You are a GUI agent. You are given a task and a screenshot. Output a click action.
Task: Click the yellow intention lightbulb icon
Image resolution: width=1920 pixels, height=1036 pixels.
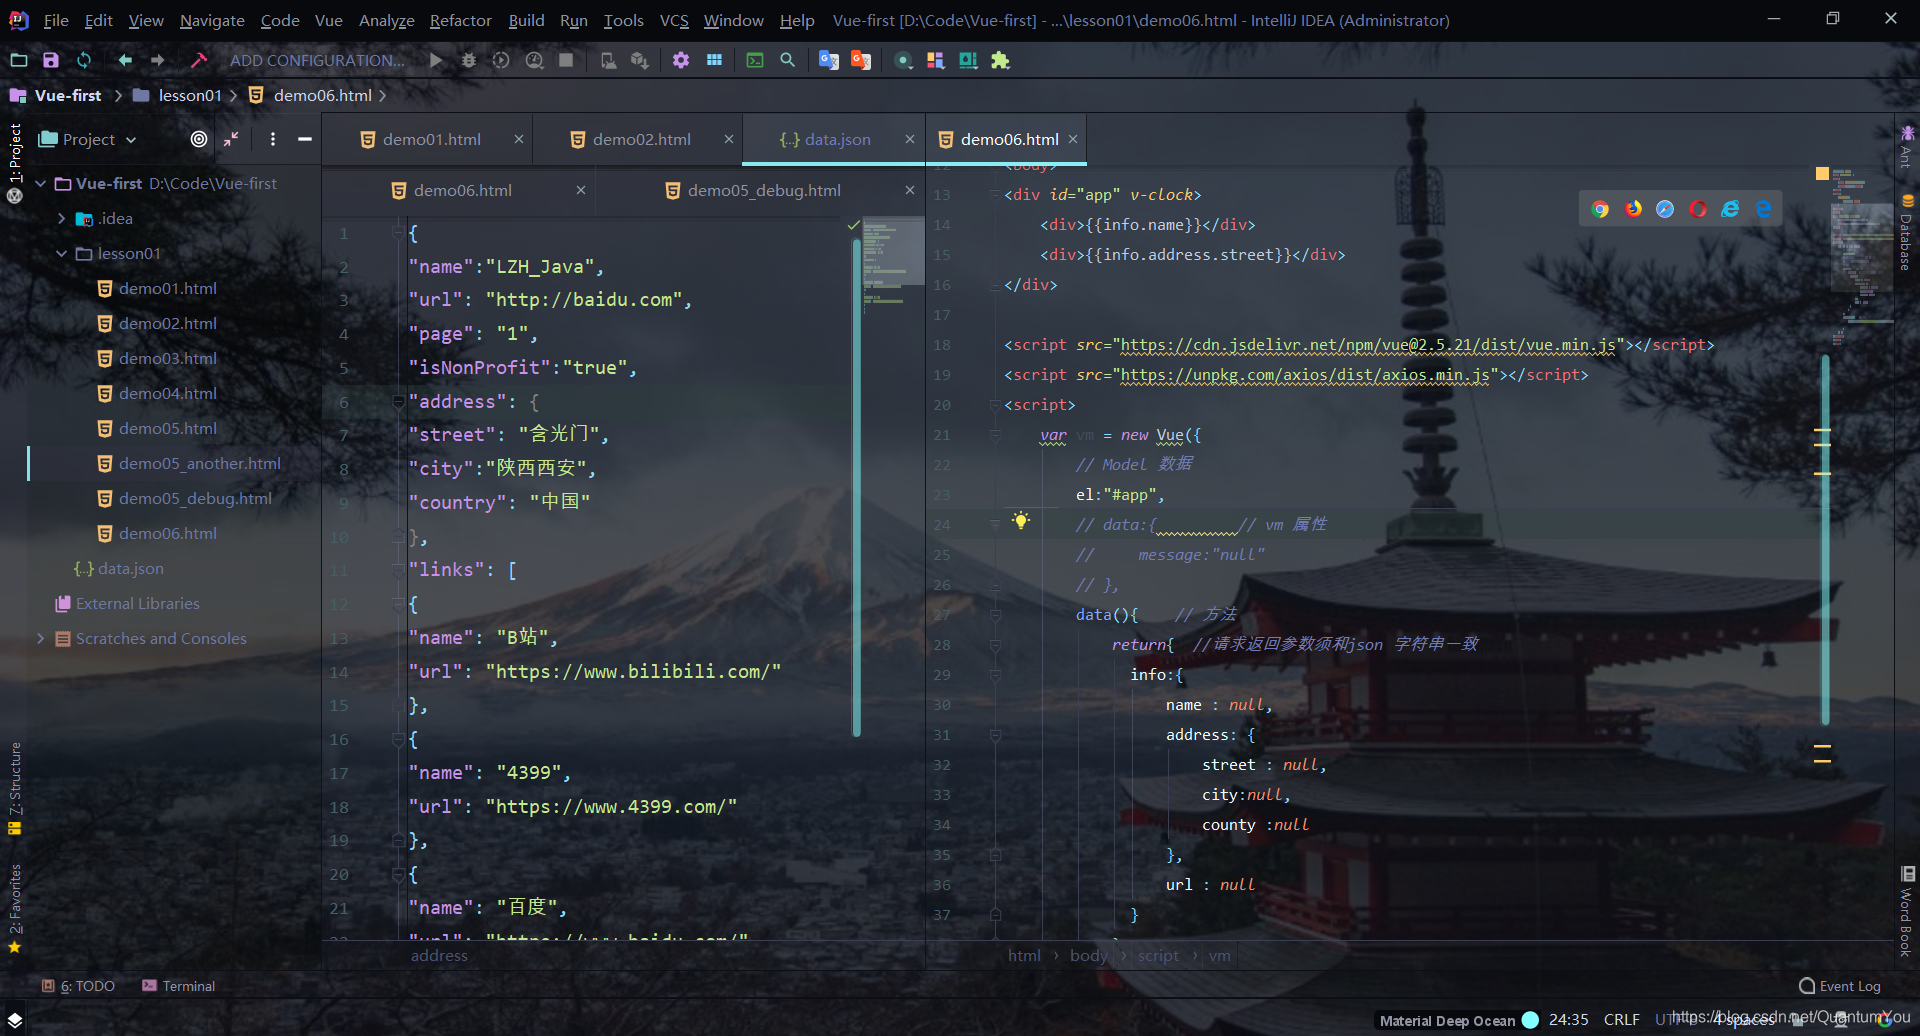[x=1020, y=520]
